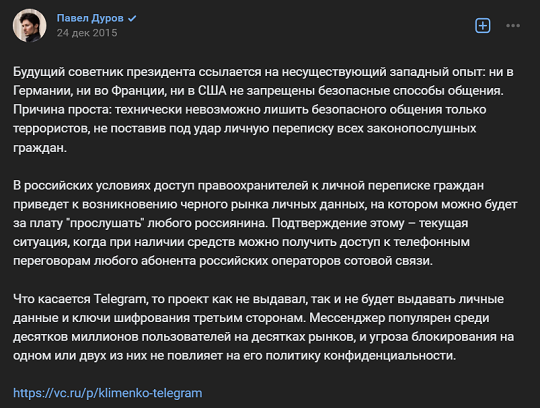
Task: Click the word Мессенджер in the post
Action: 347,317
